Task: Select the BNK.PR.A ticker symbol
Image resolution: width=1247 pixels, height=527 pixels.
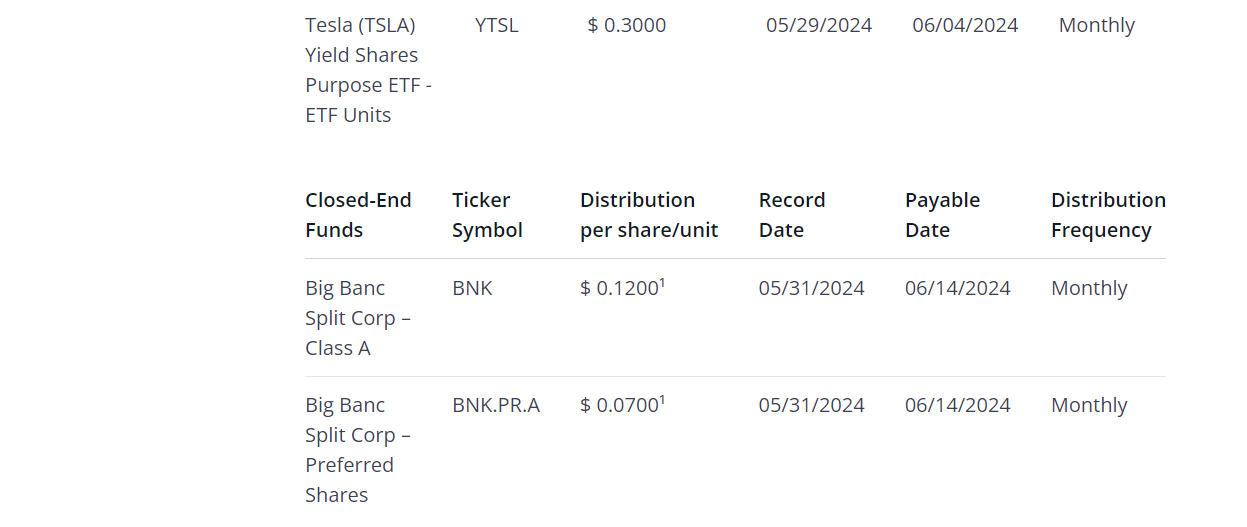Action: [496, 405]
